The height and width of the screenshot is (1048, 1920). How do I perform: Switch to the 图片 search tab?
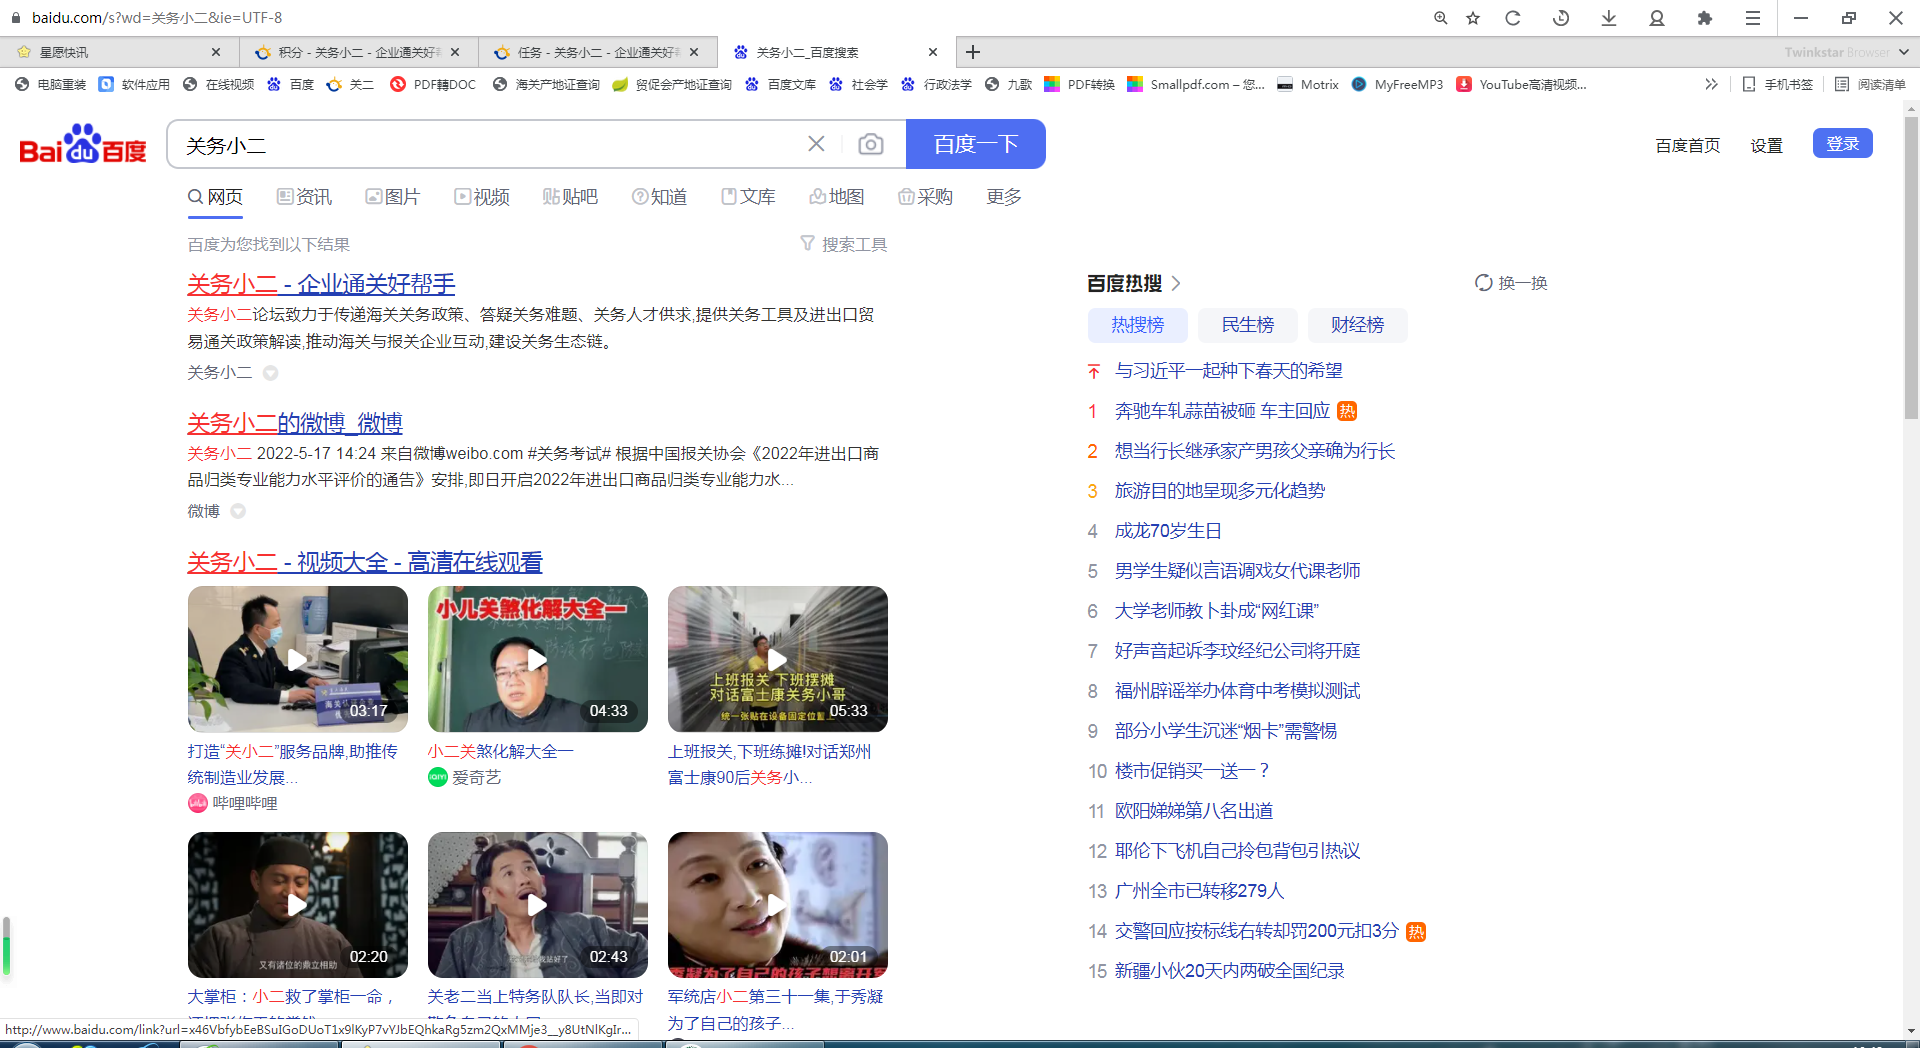coord(392,197)
